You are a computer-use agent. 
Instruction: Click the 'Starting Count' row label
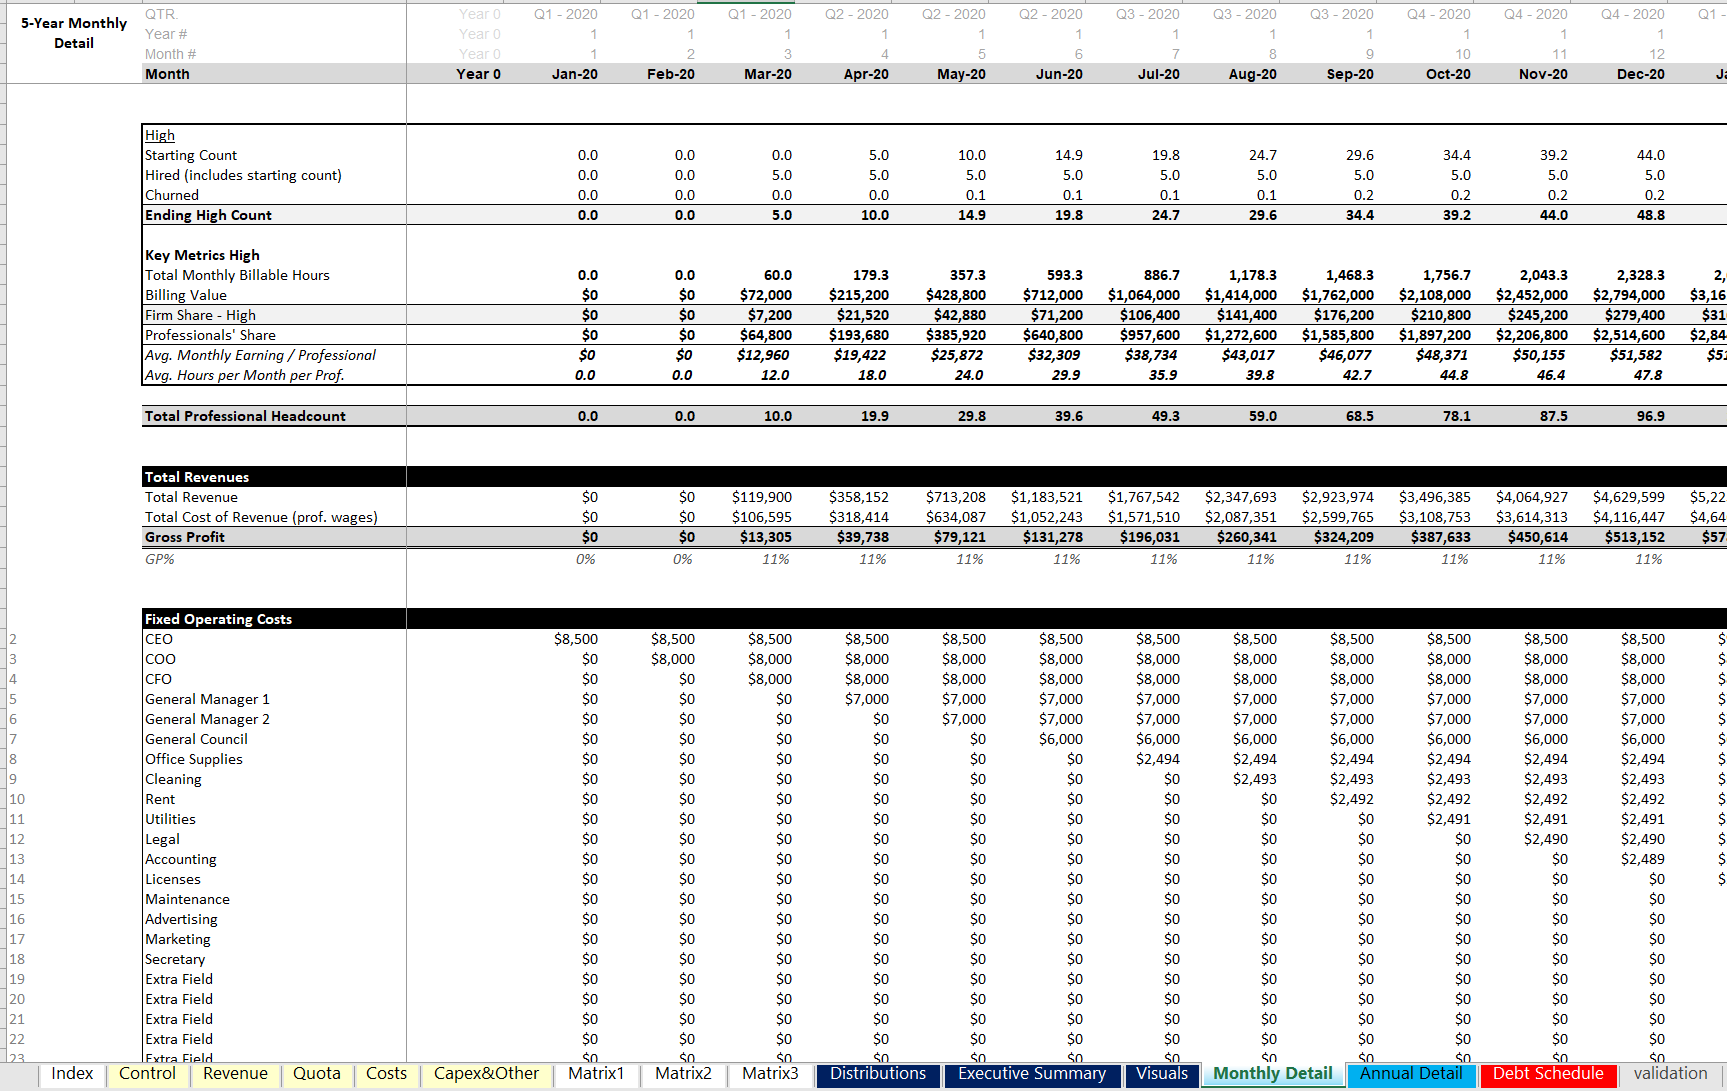(191, 155)
